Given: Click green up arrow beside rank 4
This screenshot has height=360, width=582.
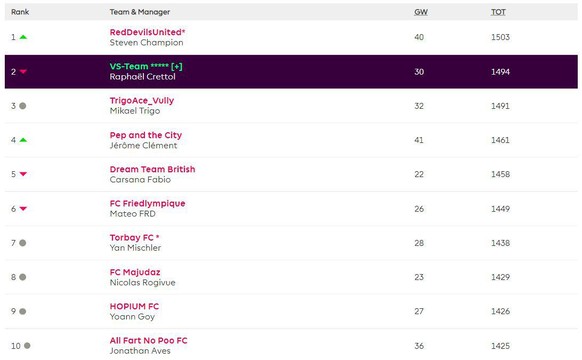Looking at the screenshot, I should (x=23, y=140).
